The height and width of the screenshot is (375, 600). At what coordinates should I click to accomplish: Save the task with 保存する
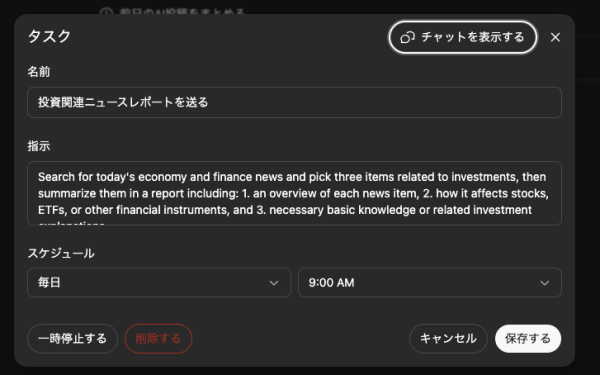[x=528, y=339]
